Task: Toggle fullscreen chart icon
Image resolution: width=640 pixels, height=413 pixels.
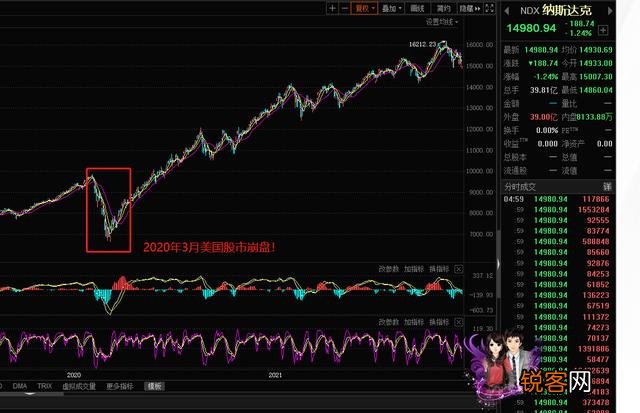Action: point(489,8)
